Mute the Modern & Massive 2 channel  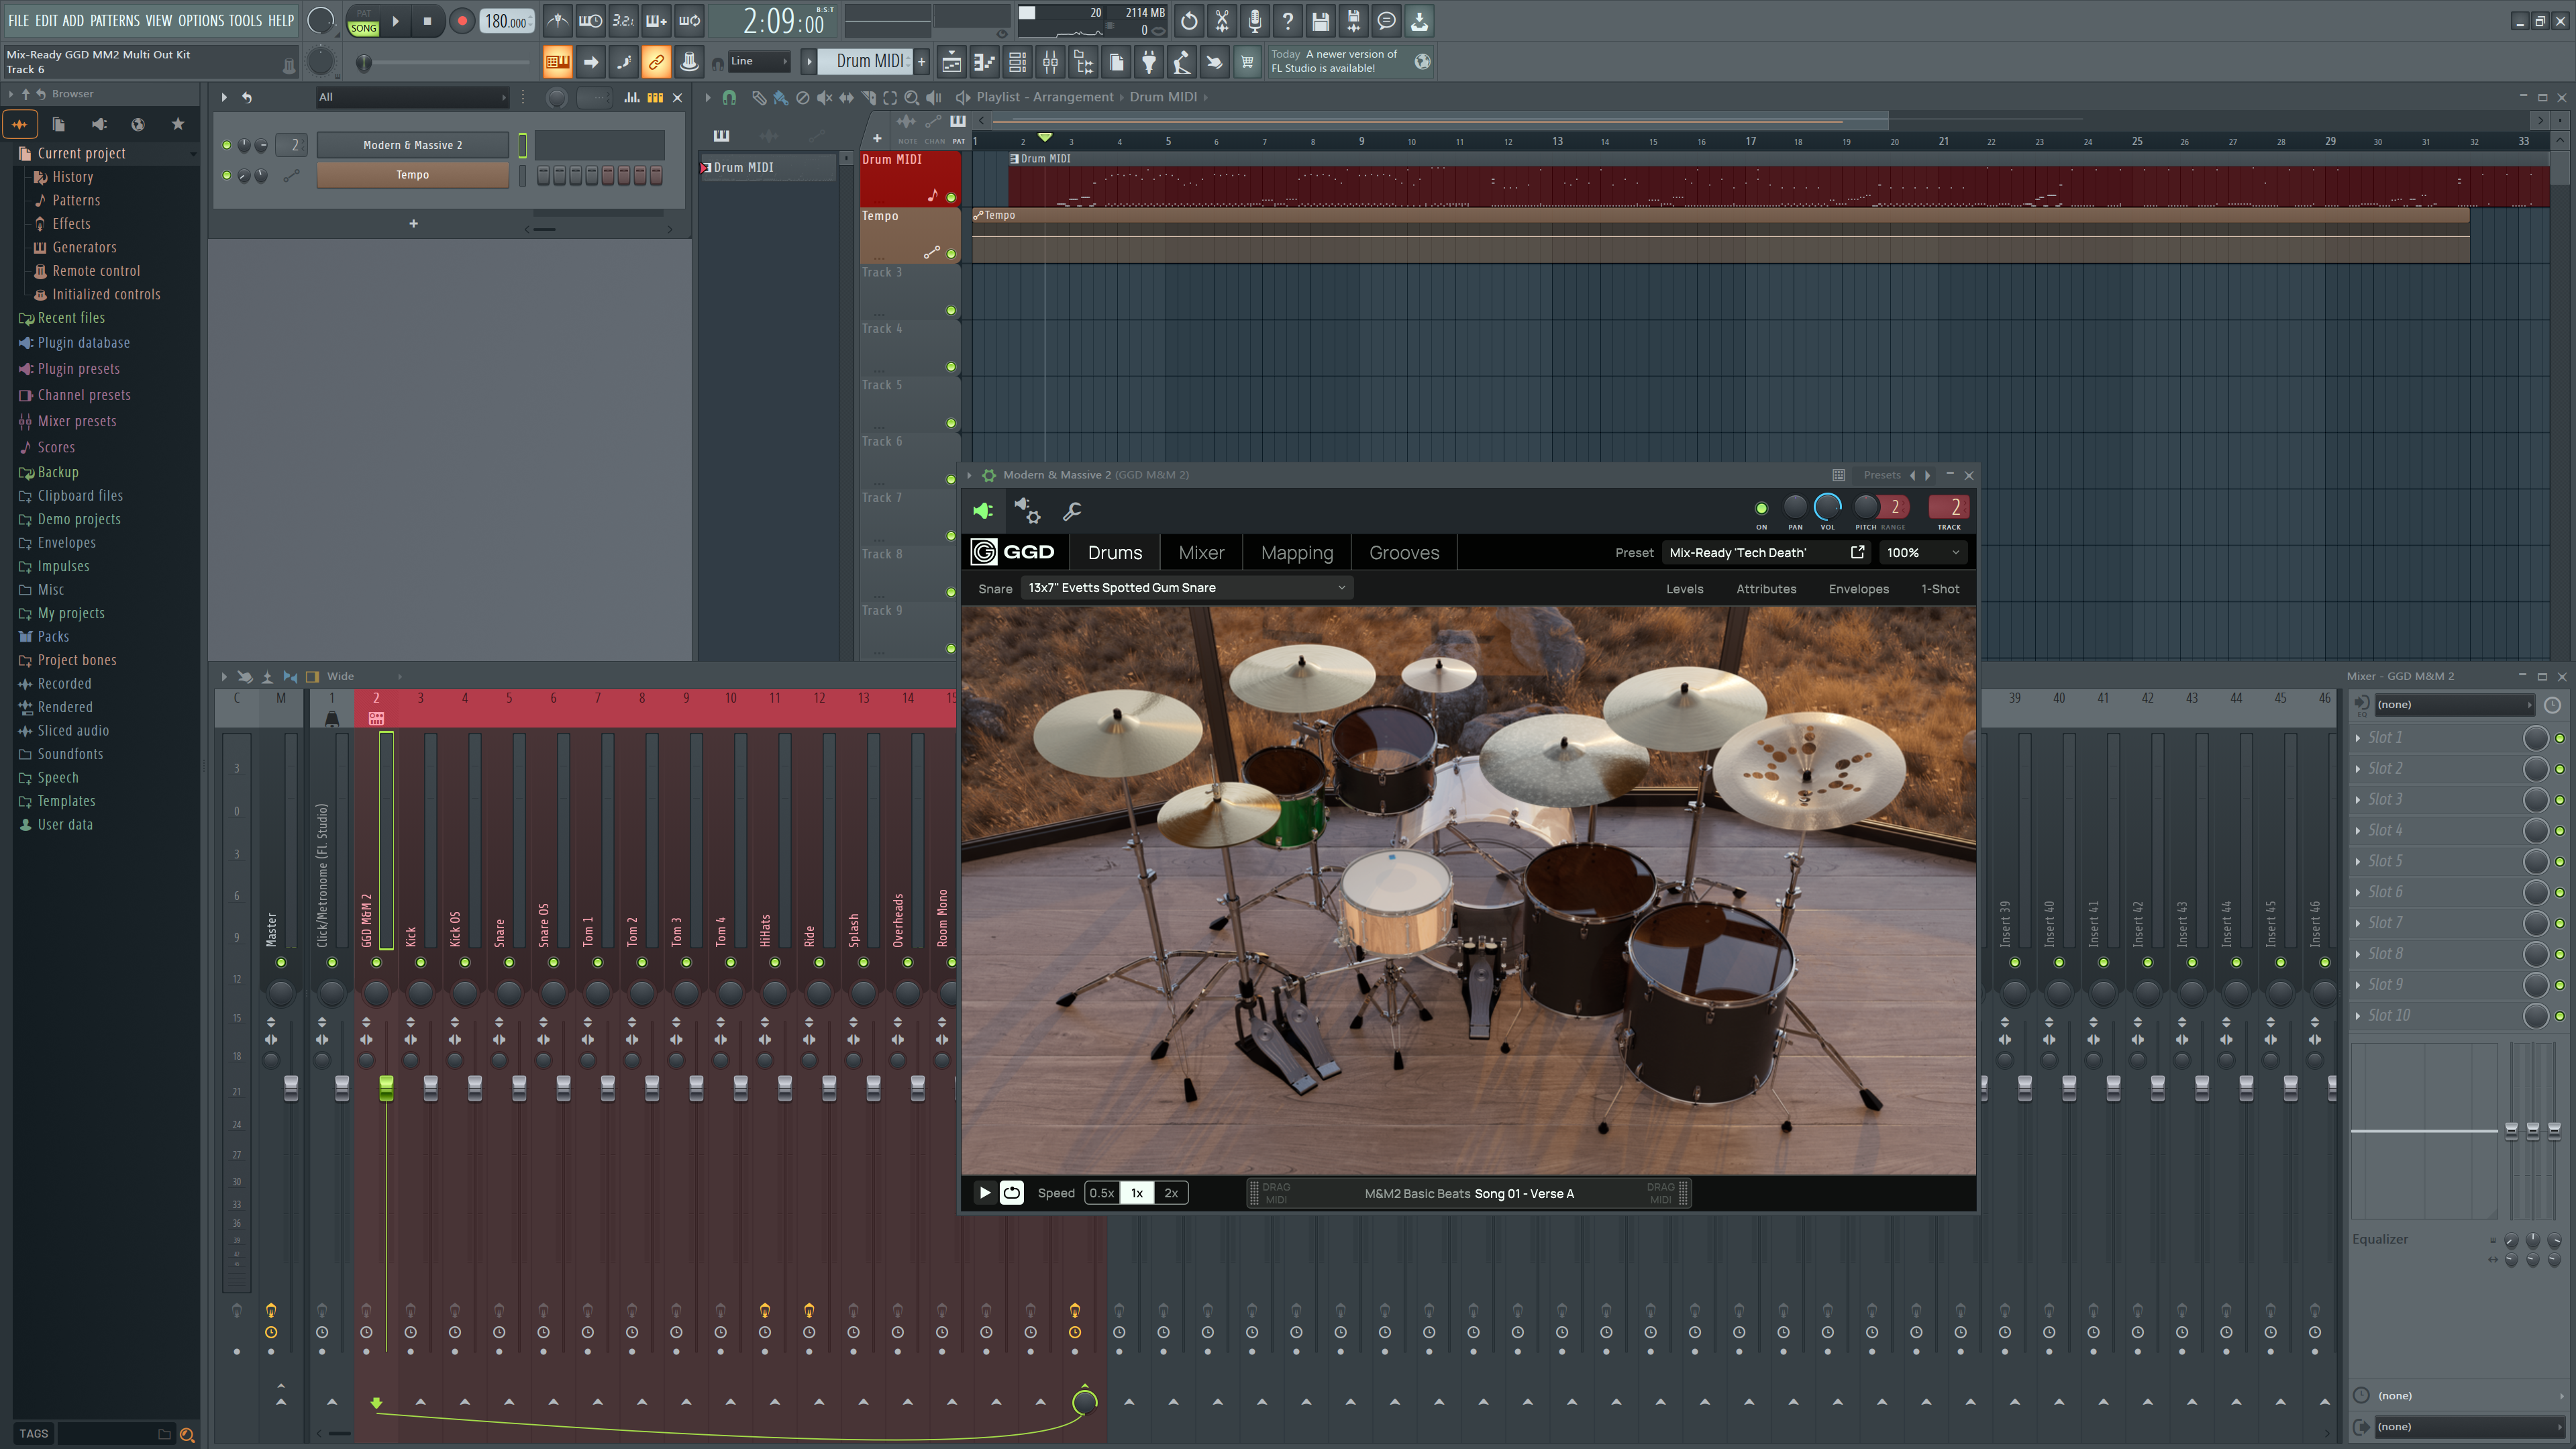pos(227,145)
